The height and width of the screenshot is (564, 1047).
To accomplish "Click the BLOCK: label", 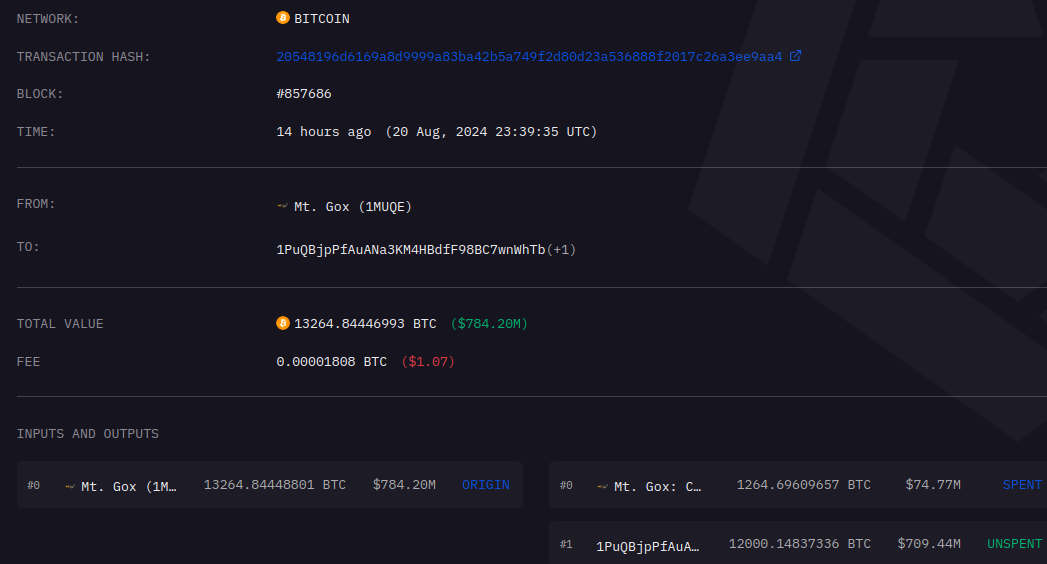I will click(x=40, y=94).
